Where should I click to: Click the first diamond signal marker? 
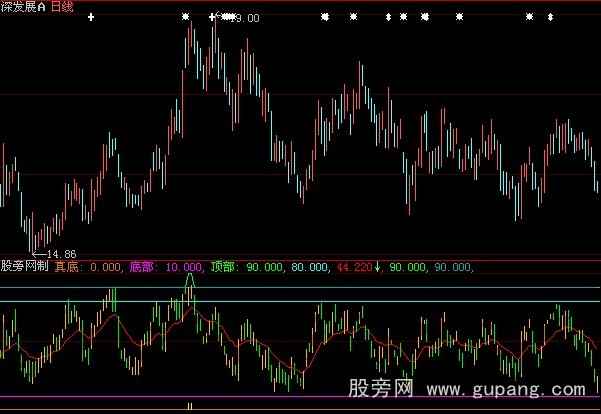(388, 17)
